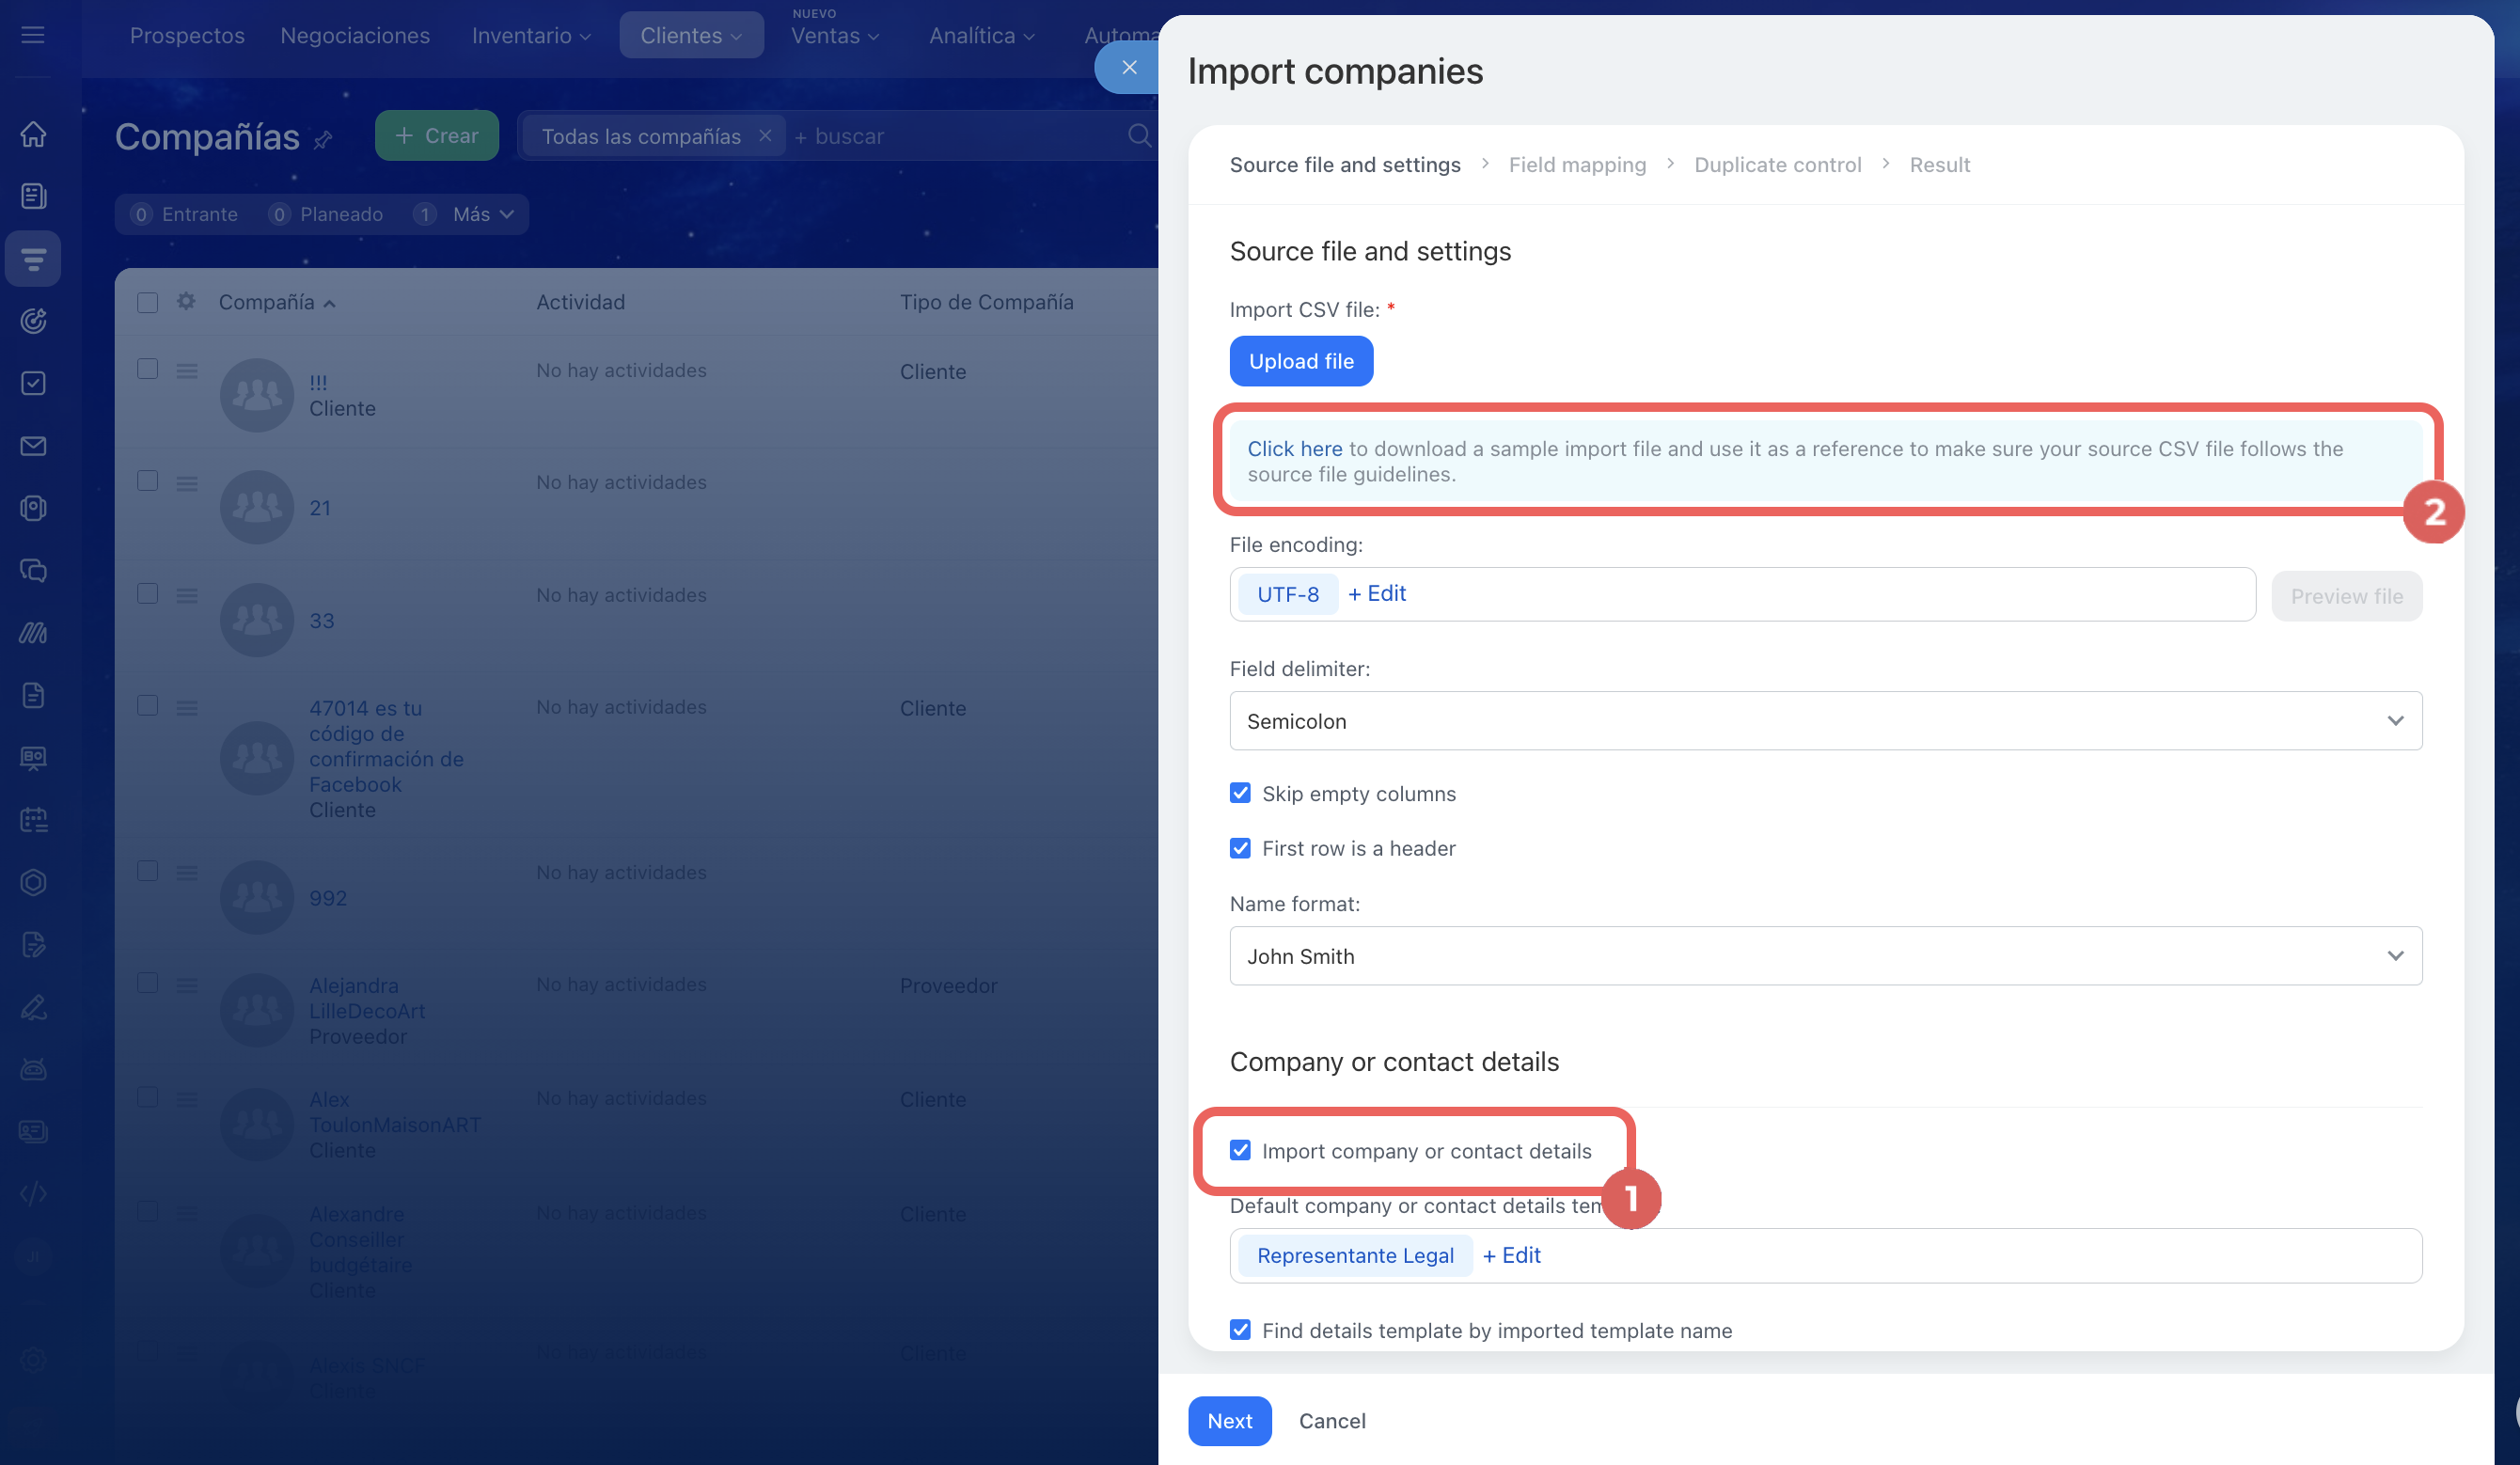Expand the Más counter dropdown

483,214
